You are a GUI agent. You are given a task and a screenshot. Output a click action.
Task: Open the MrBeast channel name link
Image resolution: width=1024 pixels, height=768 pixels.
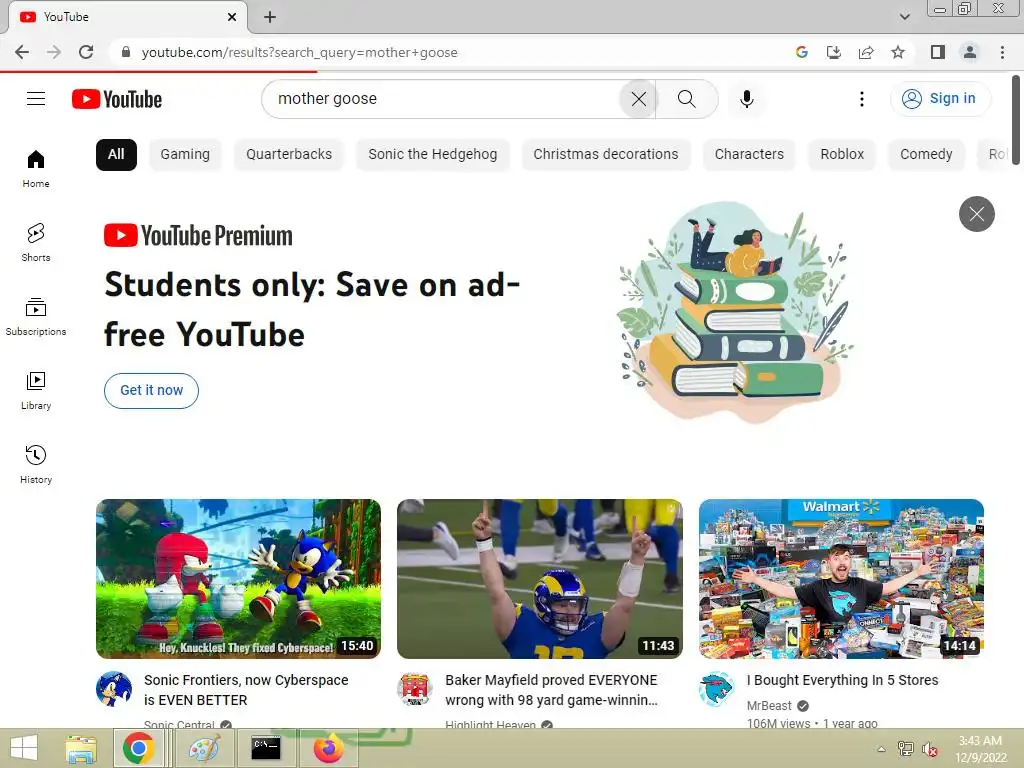point(769,706)
